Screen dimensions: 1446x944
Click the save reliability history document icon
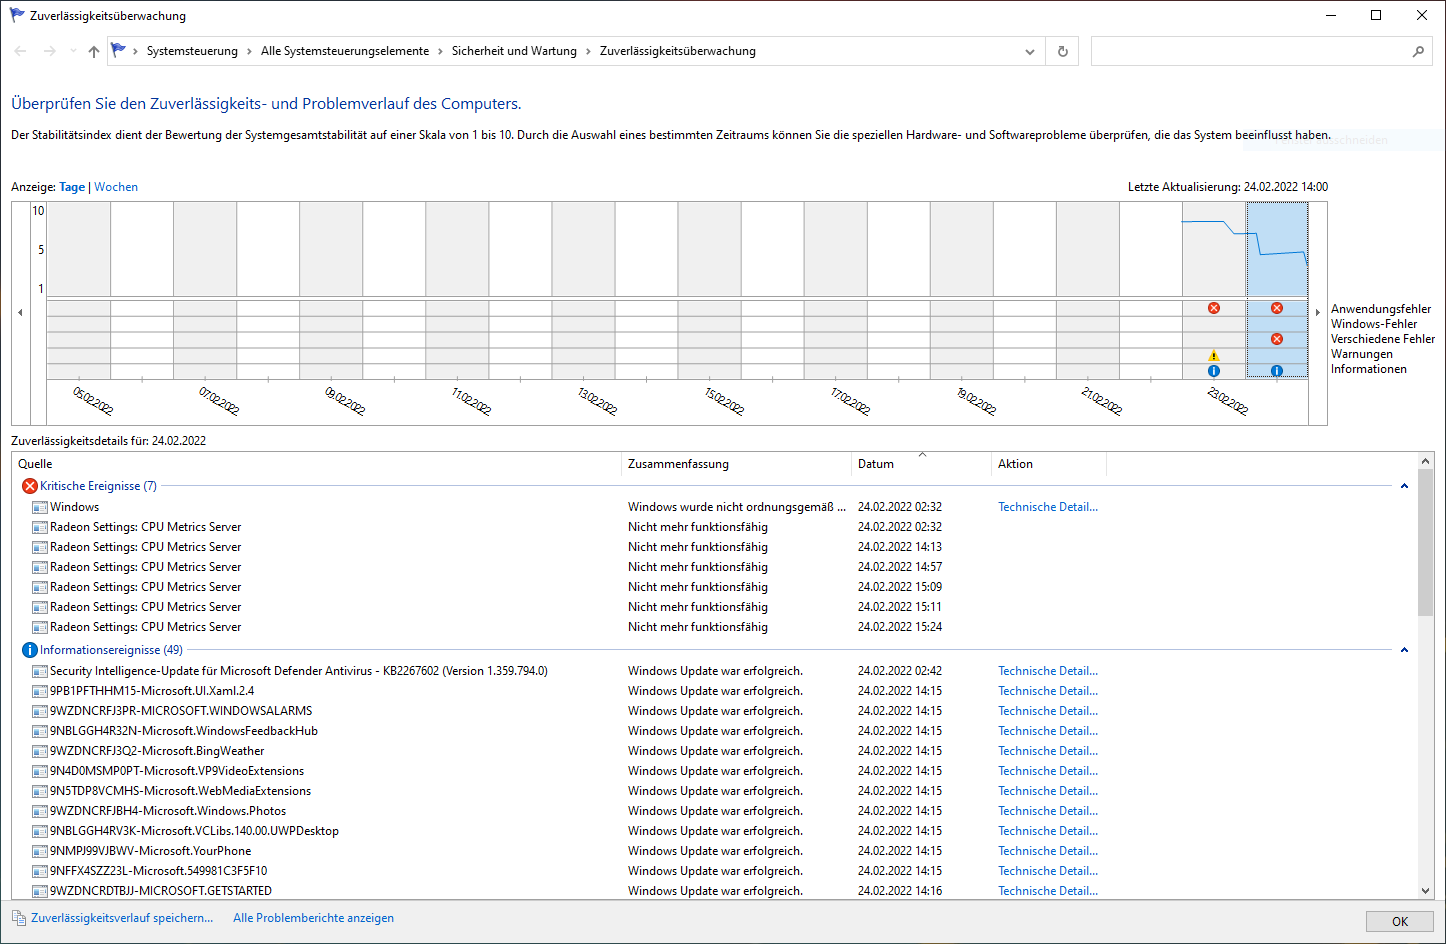pos(19,918)
